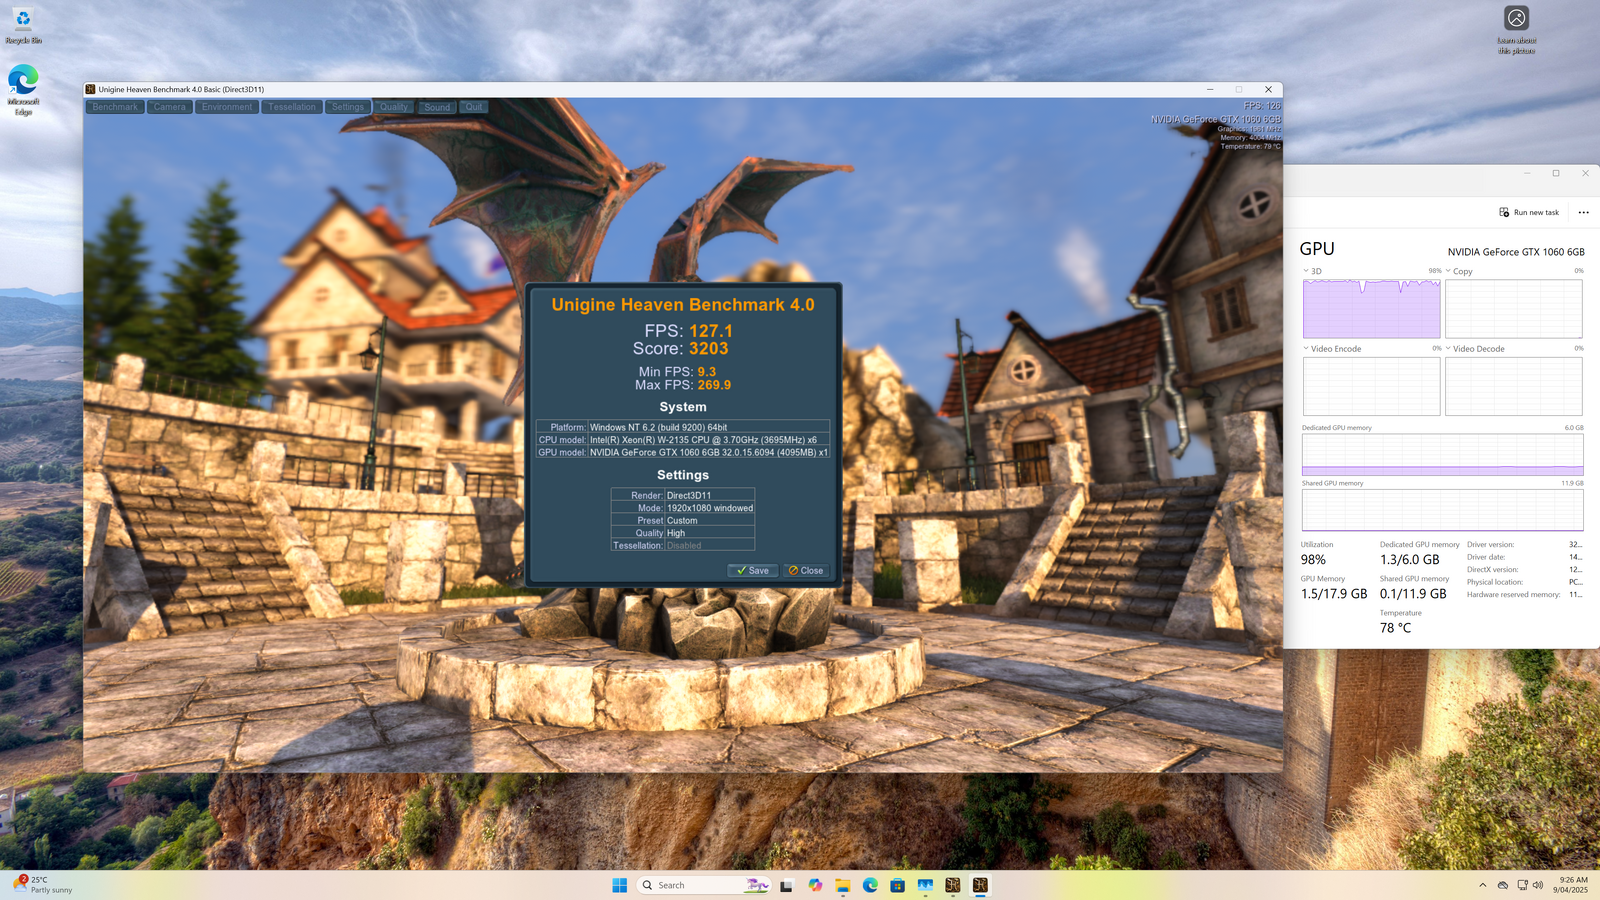The width and height of the screenshot is (1600, 900).
Task: Click the 'Driver version:' label in Task Manager
Action: 1490,545
